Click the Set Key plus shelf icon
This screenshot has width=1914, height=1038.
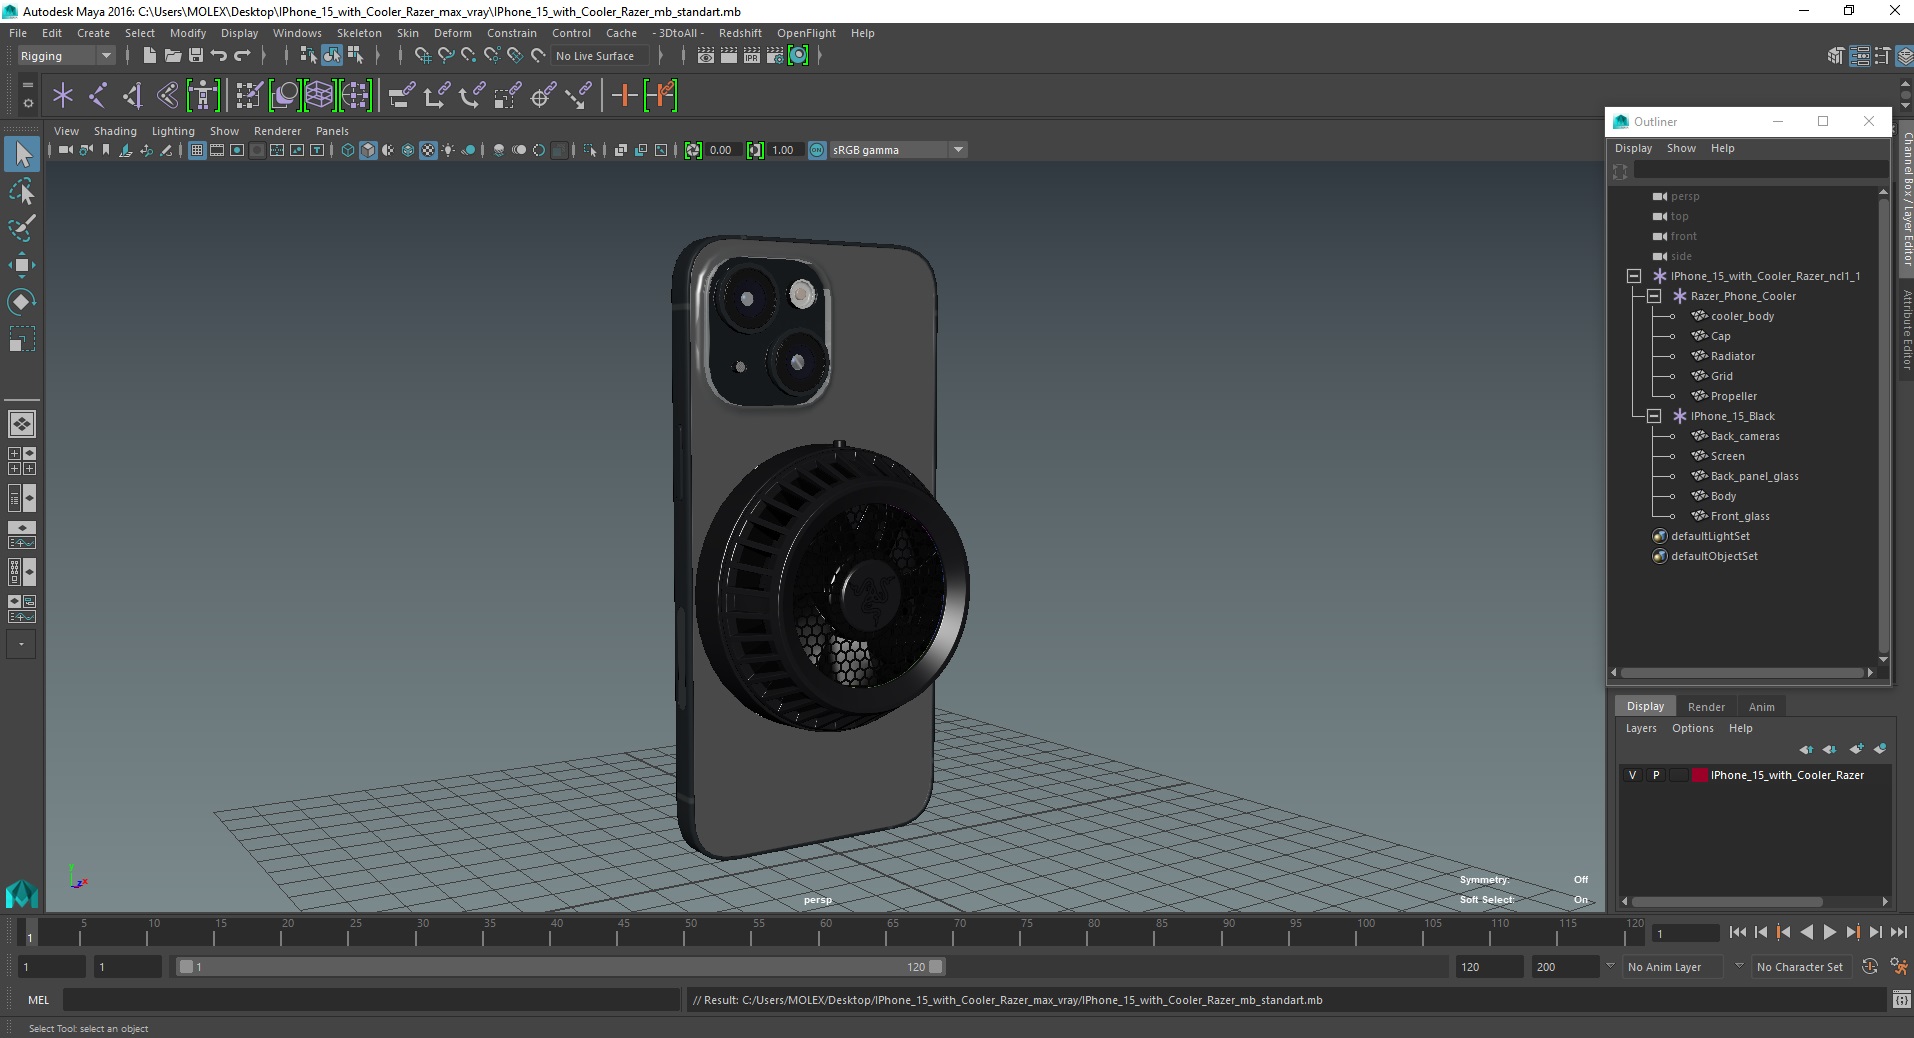click(625, 96)
